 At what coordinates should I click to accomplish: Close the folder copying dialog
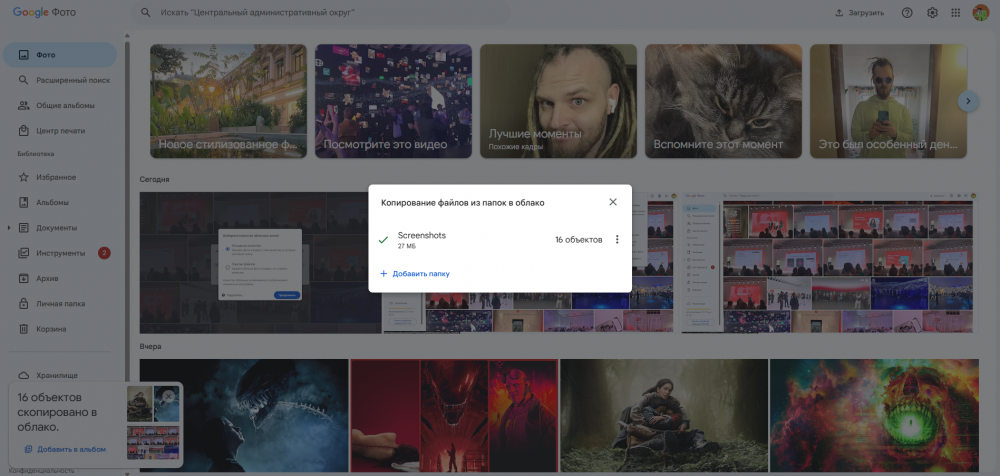(613, 202)
